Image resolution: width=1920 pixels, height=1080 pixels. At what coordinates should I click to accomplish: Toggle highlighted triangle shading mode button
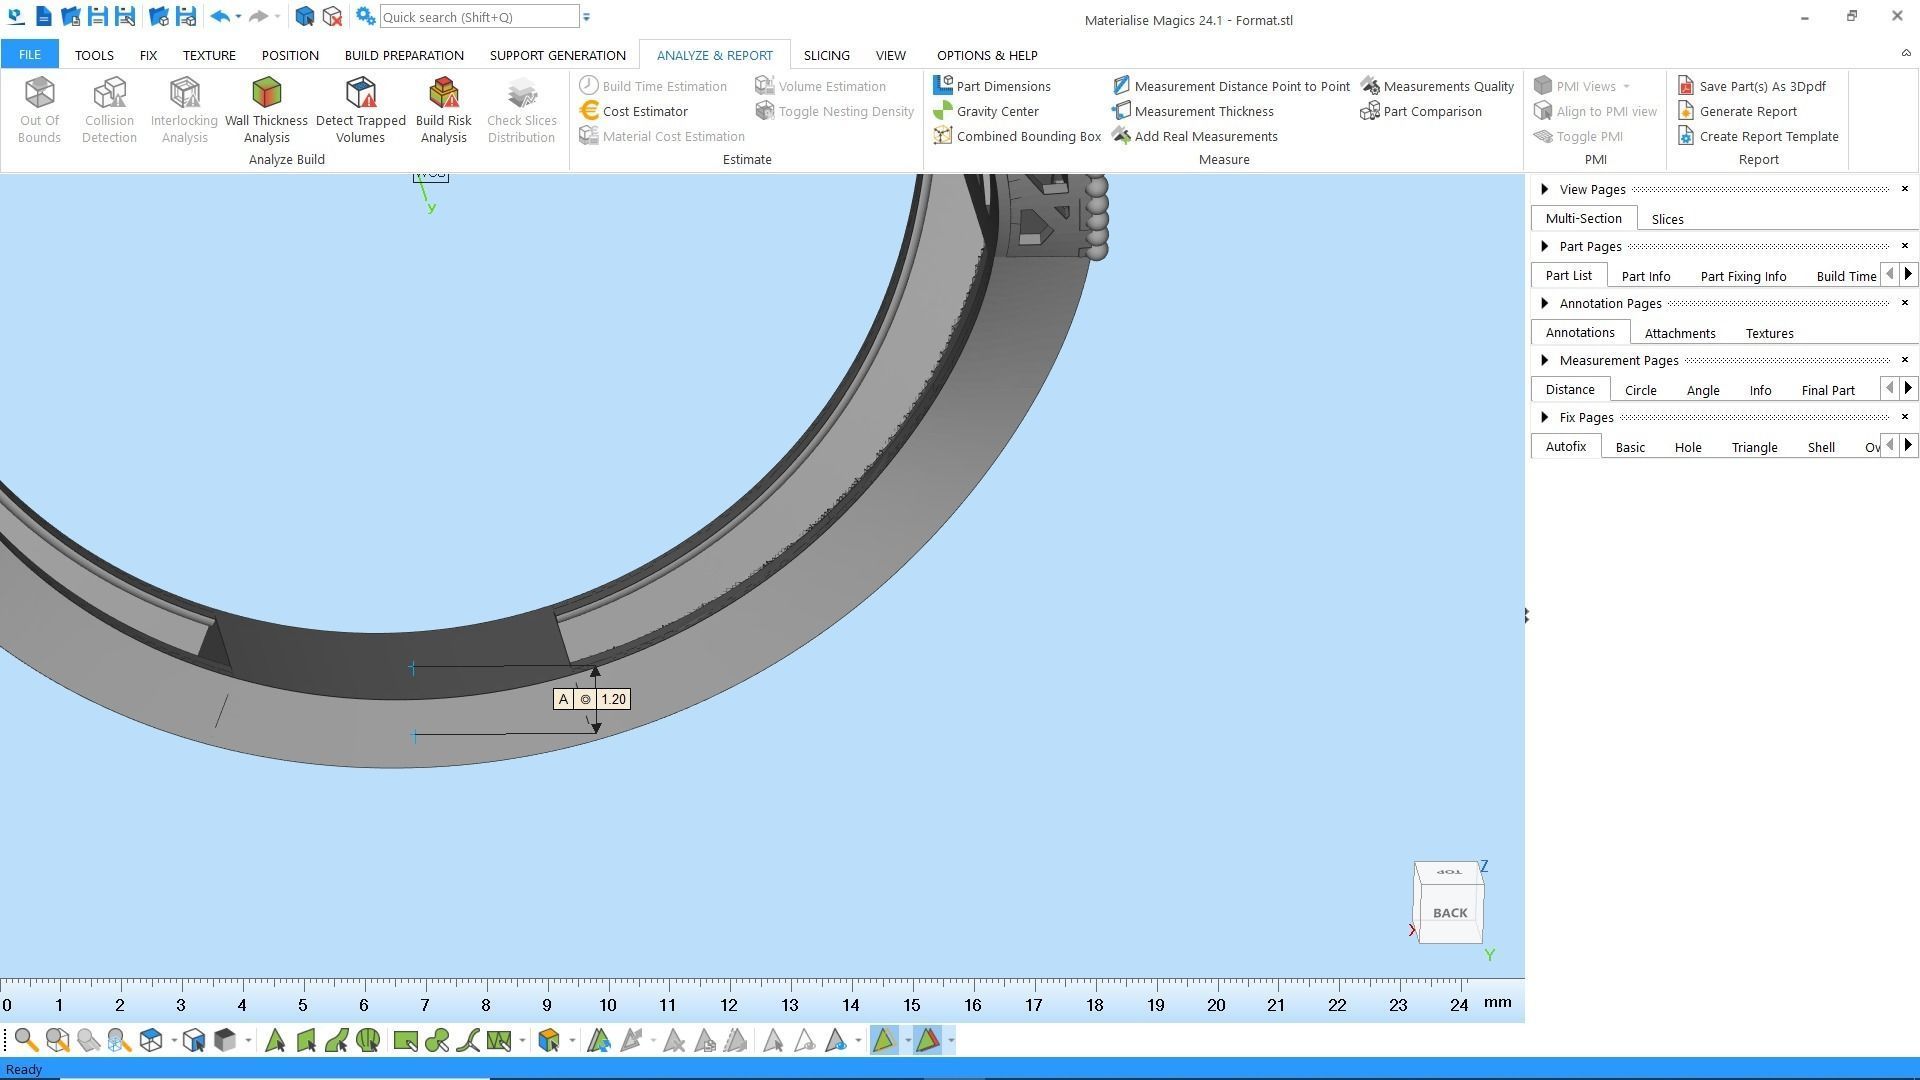click(x=883, y=1041)
